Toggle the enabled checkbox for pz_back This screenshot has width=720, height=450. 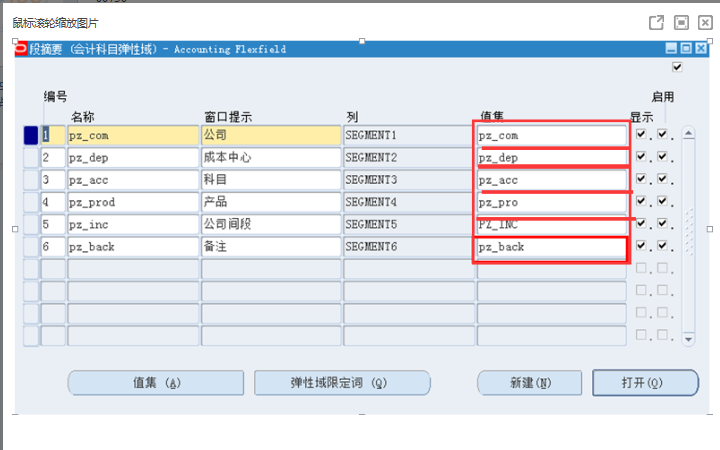663,245
